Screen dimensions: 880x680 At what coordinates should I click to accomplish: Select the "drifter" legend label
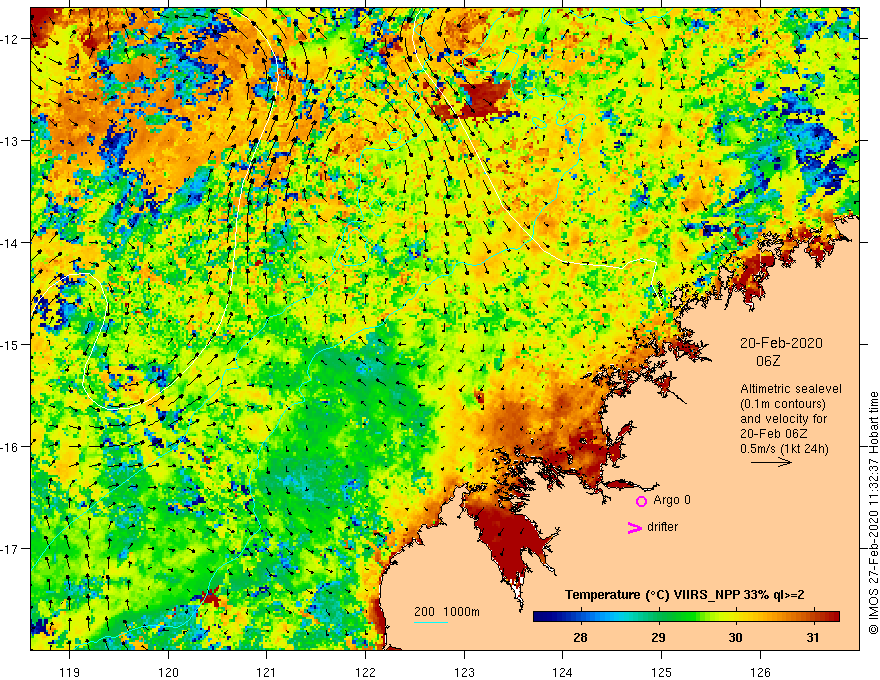click(x=662, y=527)
